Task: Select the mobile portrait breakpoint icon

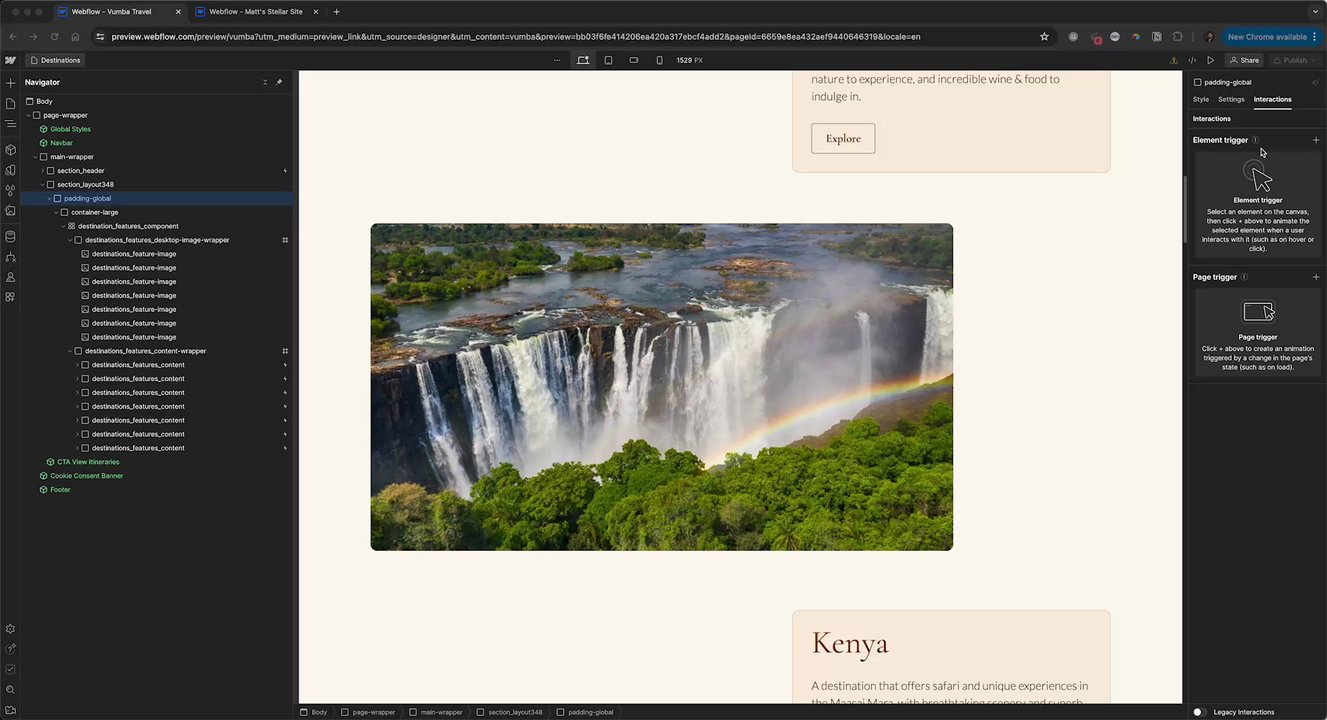Action: [659, 60]
